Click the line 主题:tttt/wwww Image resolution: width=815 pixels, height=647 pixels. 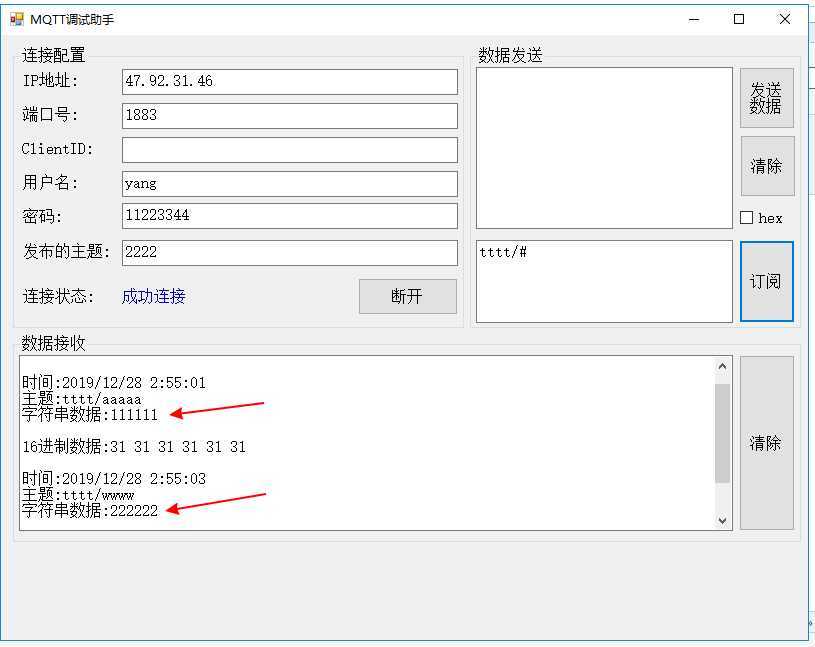tap(78, 494)
